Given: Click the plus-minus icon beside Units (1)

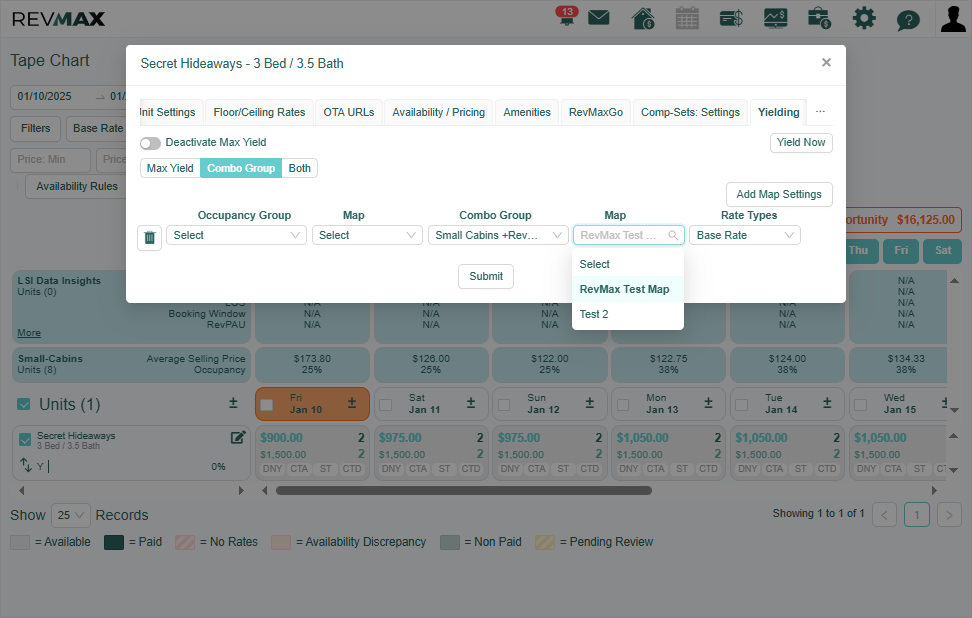Looking at the screenshot, I should coord(233,403).
